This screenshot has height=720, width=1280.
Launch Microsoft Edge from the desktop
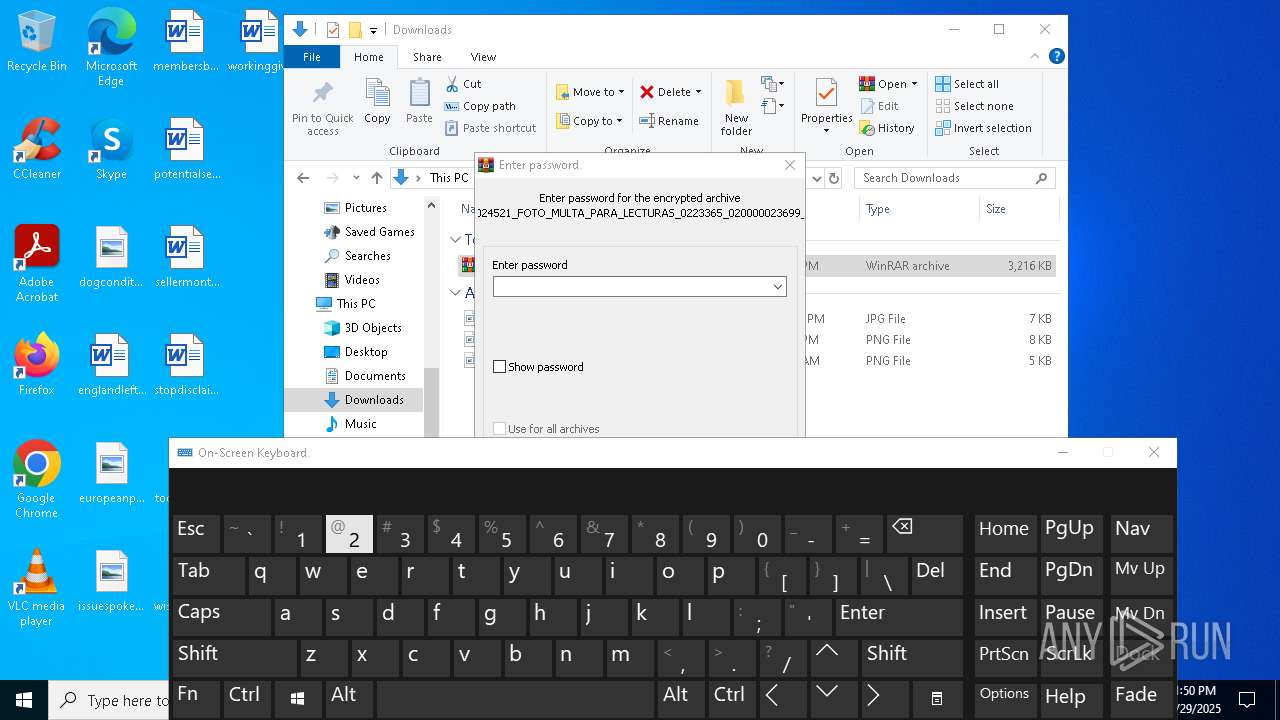click(x=111, y=48)
